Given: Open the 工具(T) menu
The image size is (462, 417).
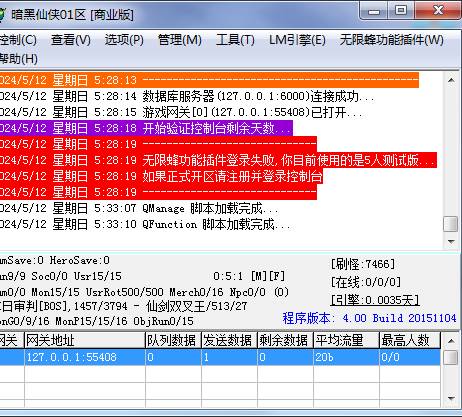Looking at the screenshot, I should pos(235,40).
